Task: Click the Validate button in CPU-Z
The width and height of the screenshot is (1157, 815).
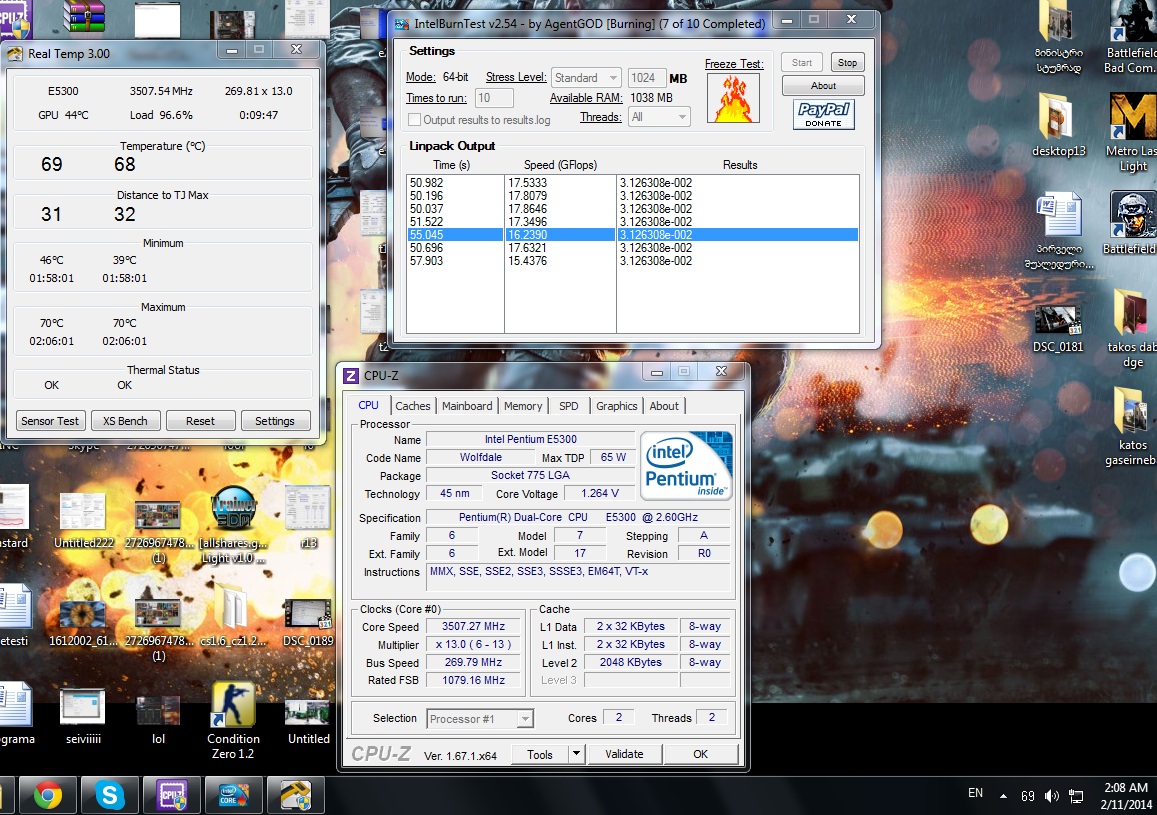Action: click(x=624, y=754)
